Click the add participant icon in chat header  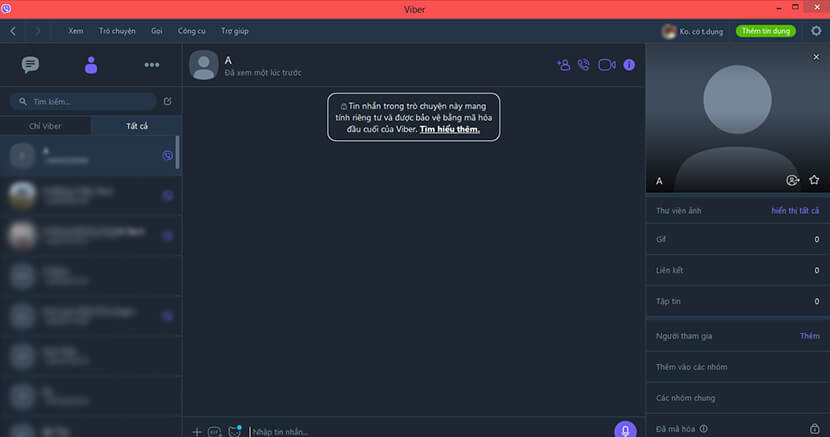tap(563, 65)
